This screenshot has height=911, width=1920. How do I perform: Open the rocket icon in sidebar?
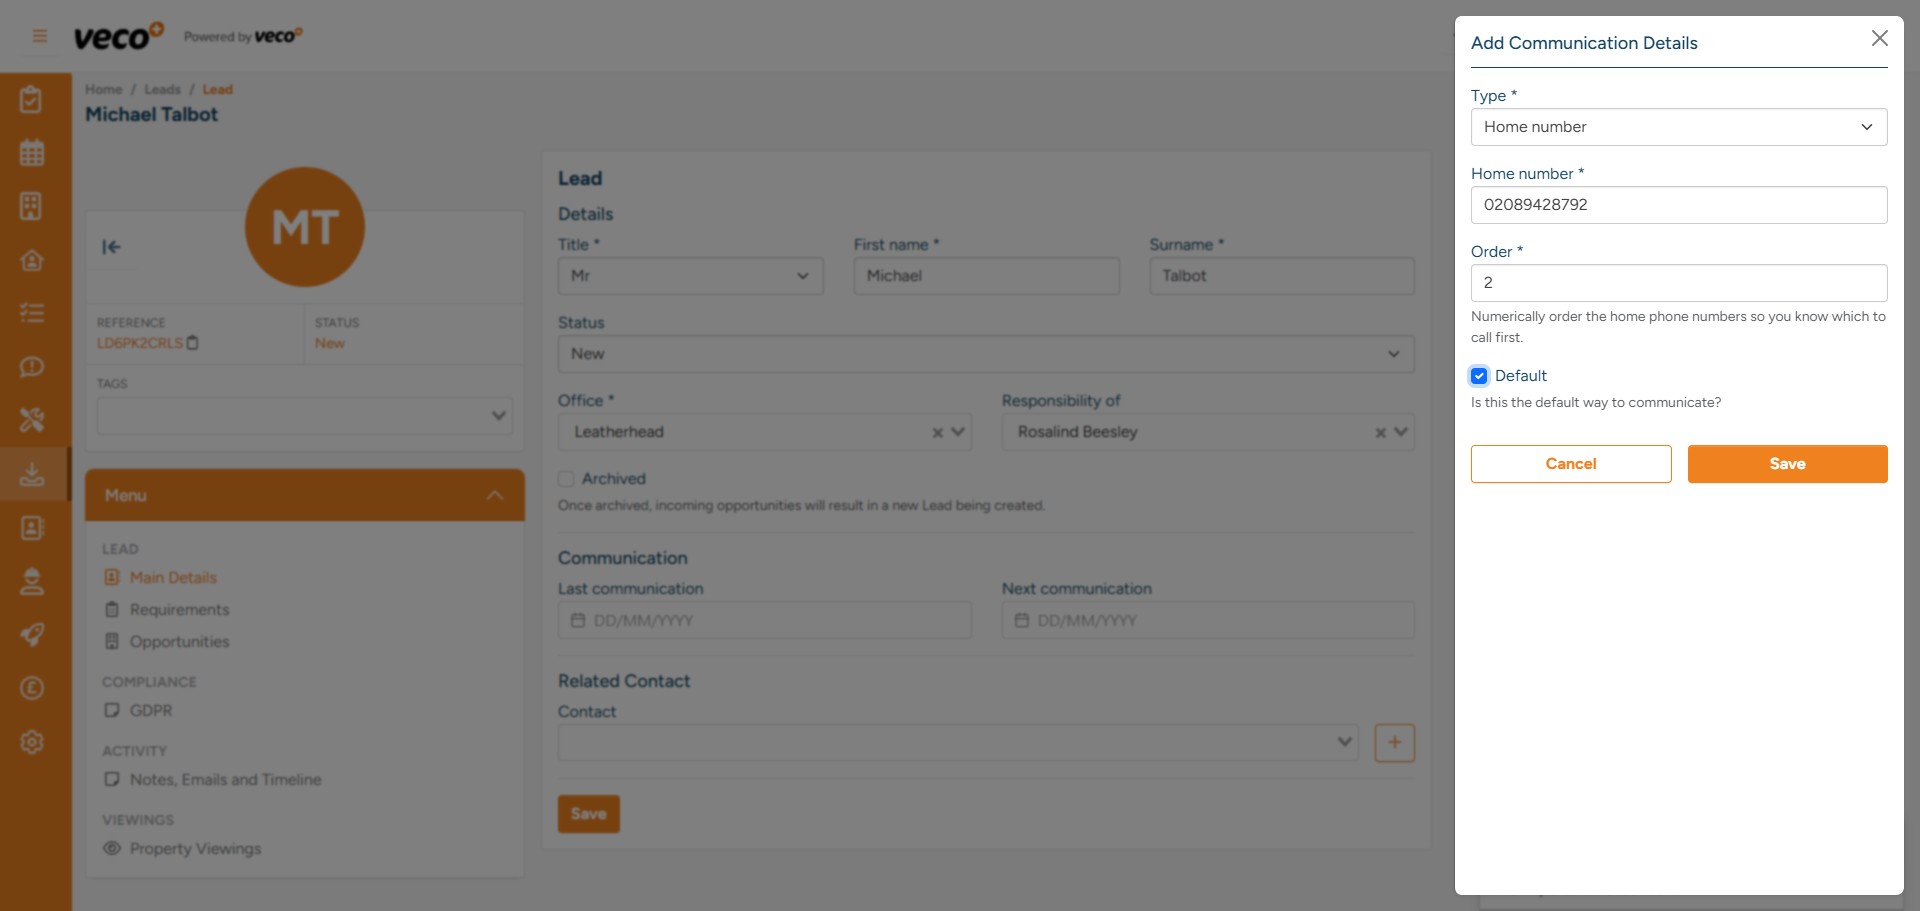tap(32, 635)
